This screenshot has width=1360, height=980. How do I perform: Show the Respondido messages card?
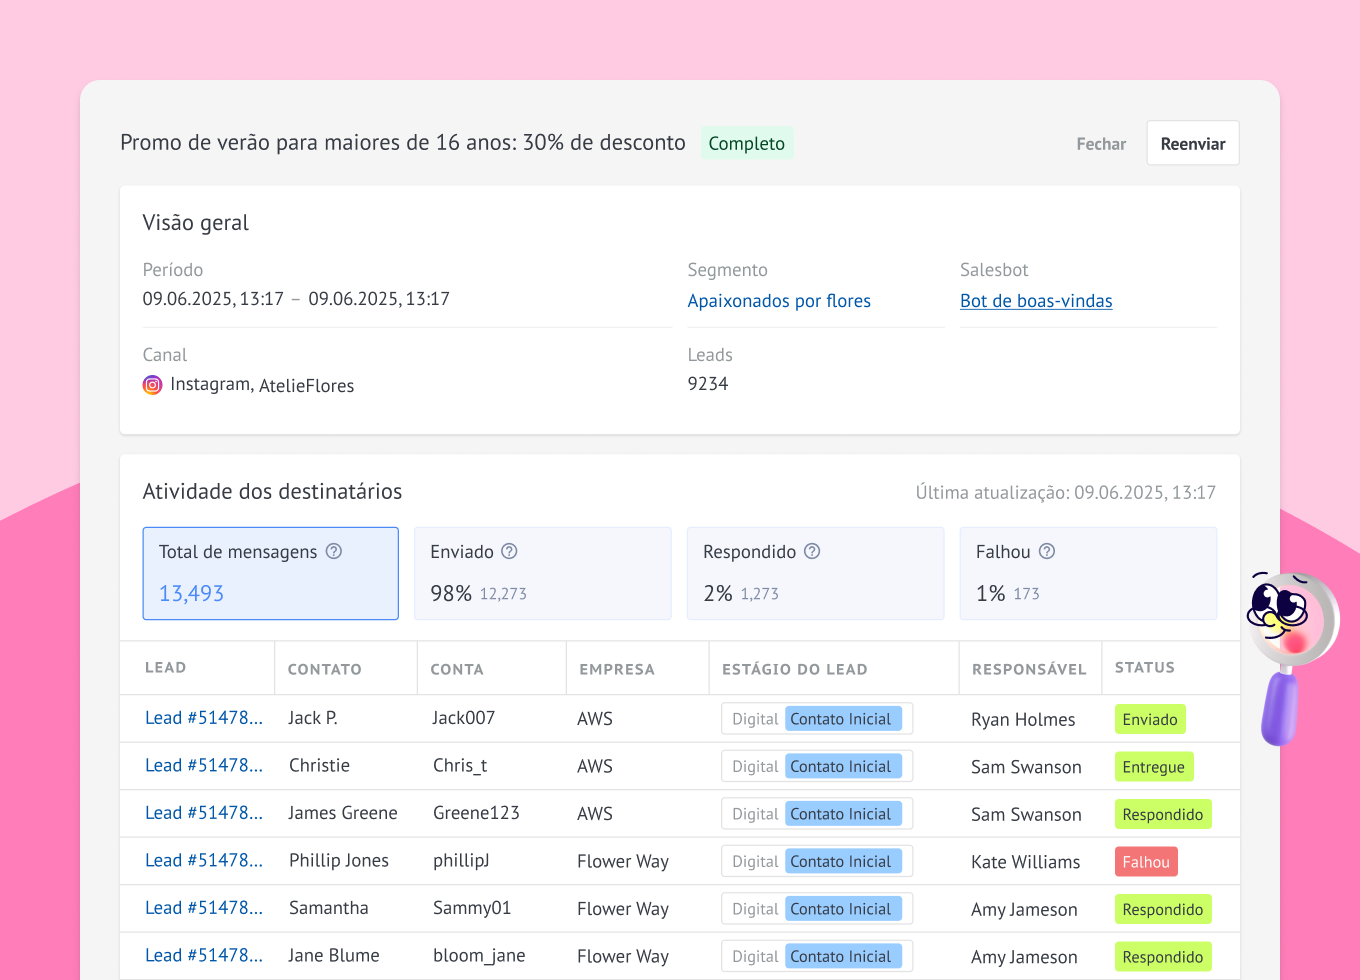(815, 573)
